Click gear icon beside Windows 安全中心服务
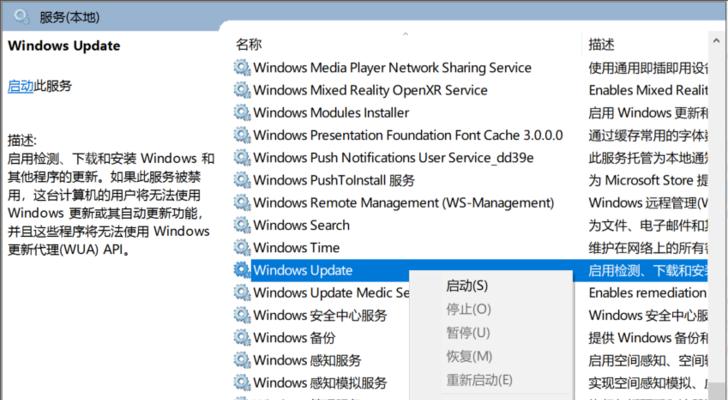Viewport: 728px width, 400px height. [x=242, y=315]
